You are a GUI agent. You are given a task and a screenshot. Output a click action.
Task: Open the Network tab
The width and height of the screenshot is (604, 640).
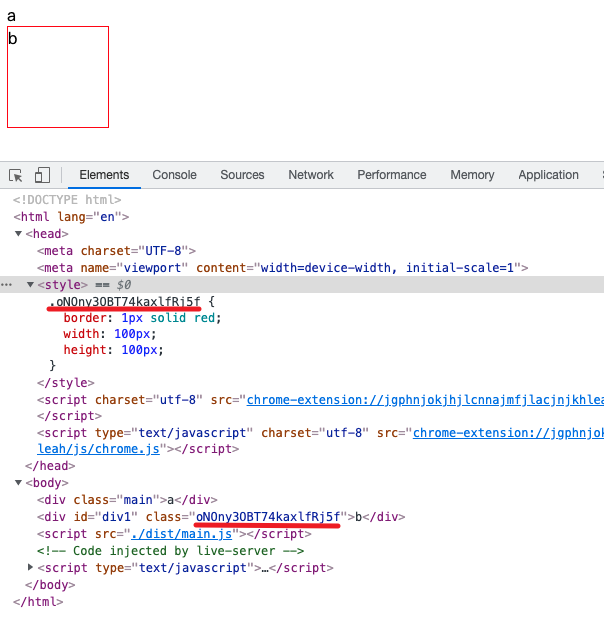pyautogui.click(x=311, y=175)
